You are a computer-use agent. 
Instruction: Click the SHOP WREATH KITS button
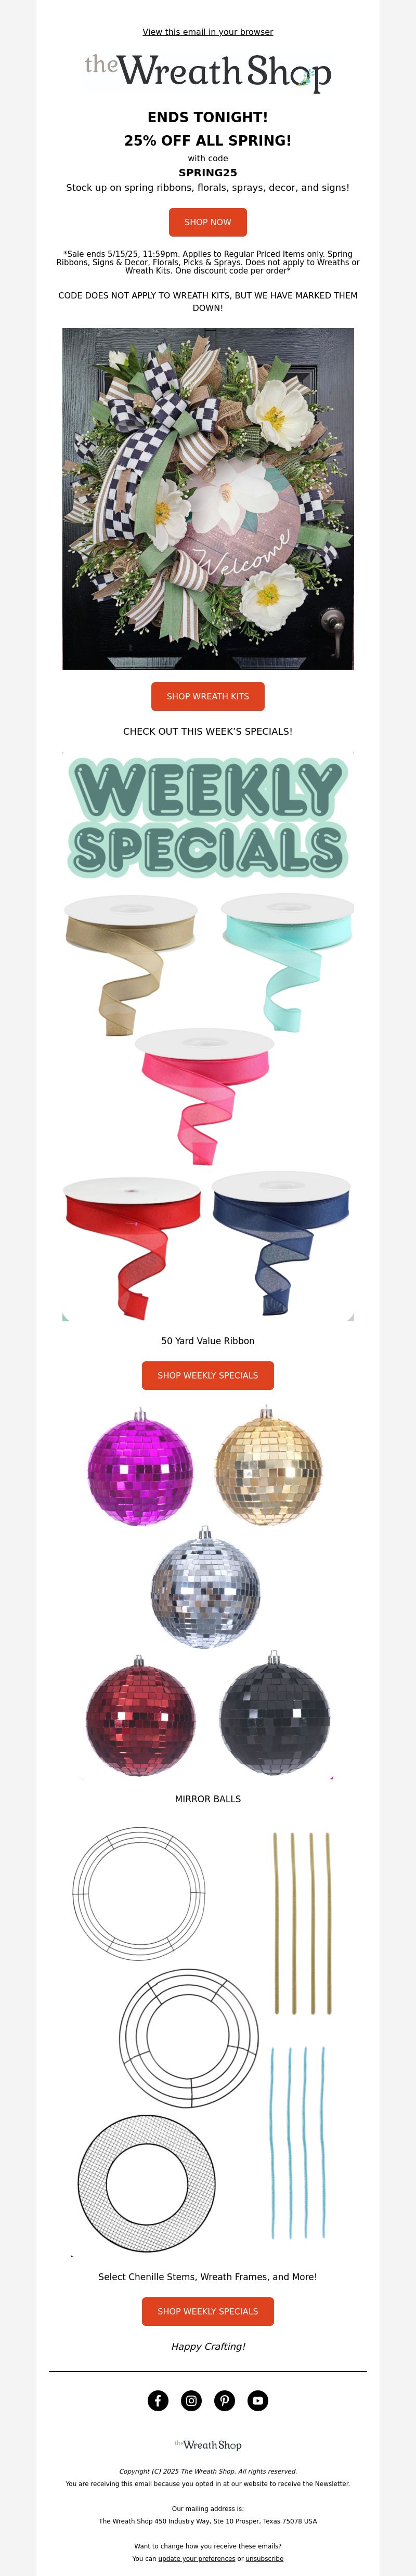pyautogui.click(x=208, y=696)
